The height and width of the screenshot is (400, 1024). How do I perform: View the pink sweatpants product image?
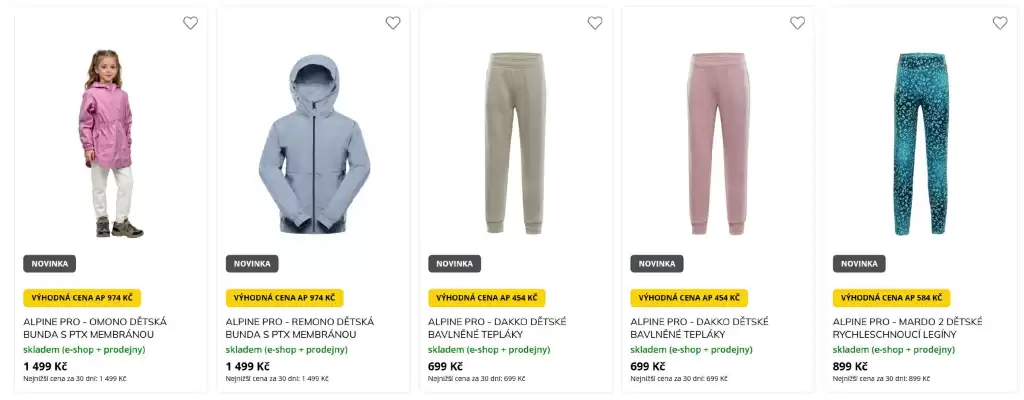(717, 143)
